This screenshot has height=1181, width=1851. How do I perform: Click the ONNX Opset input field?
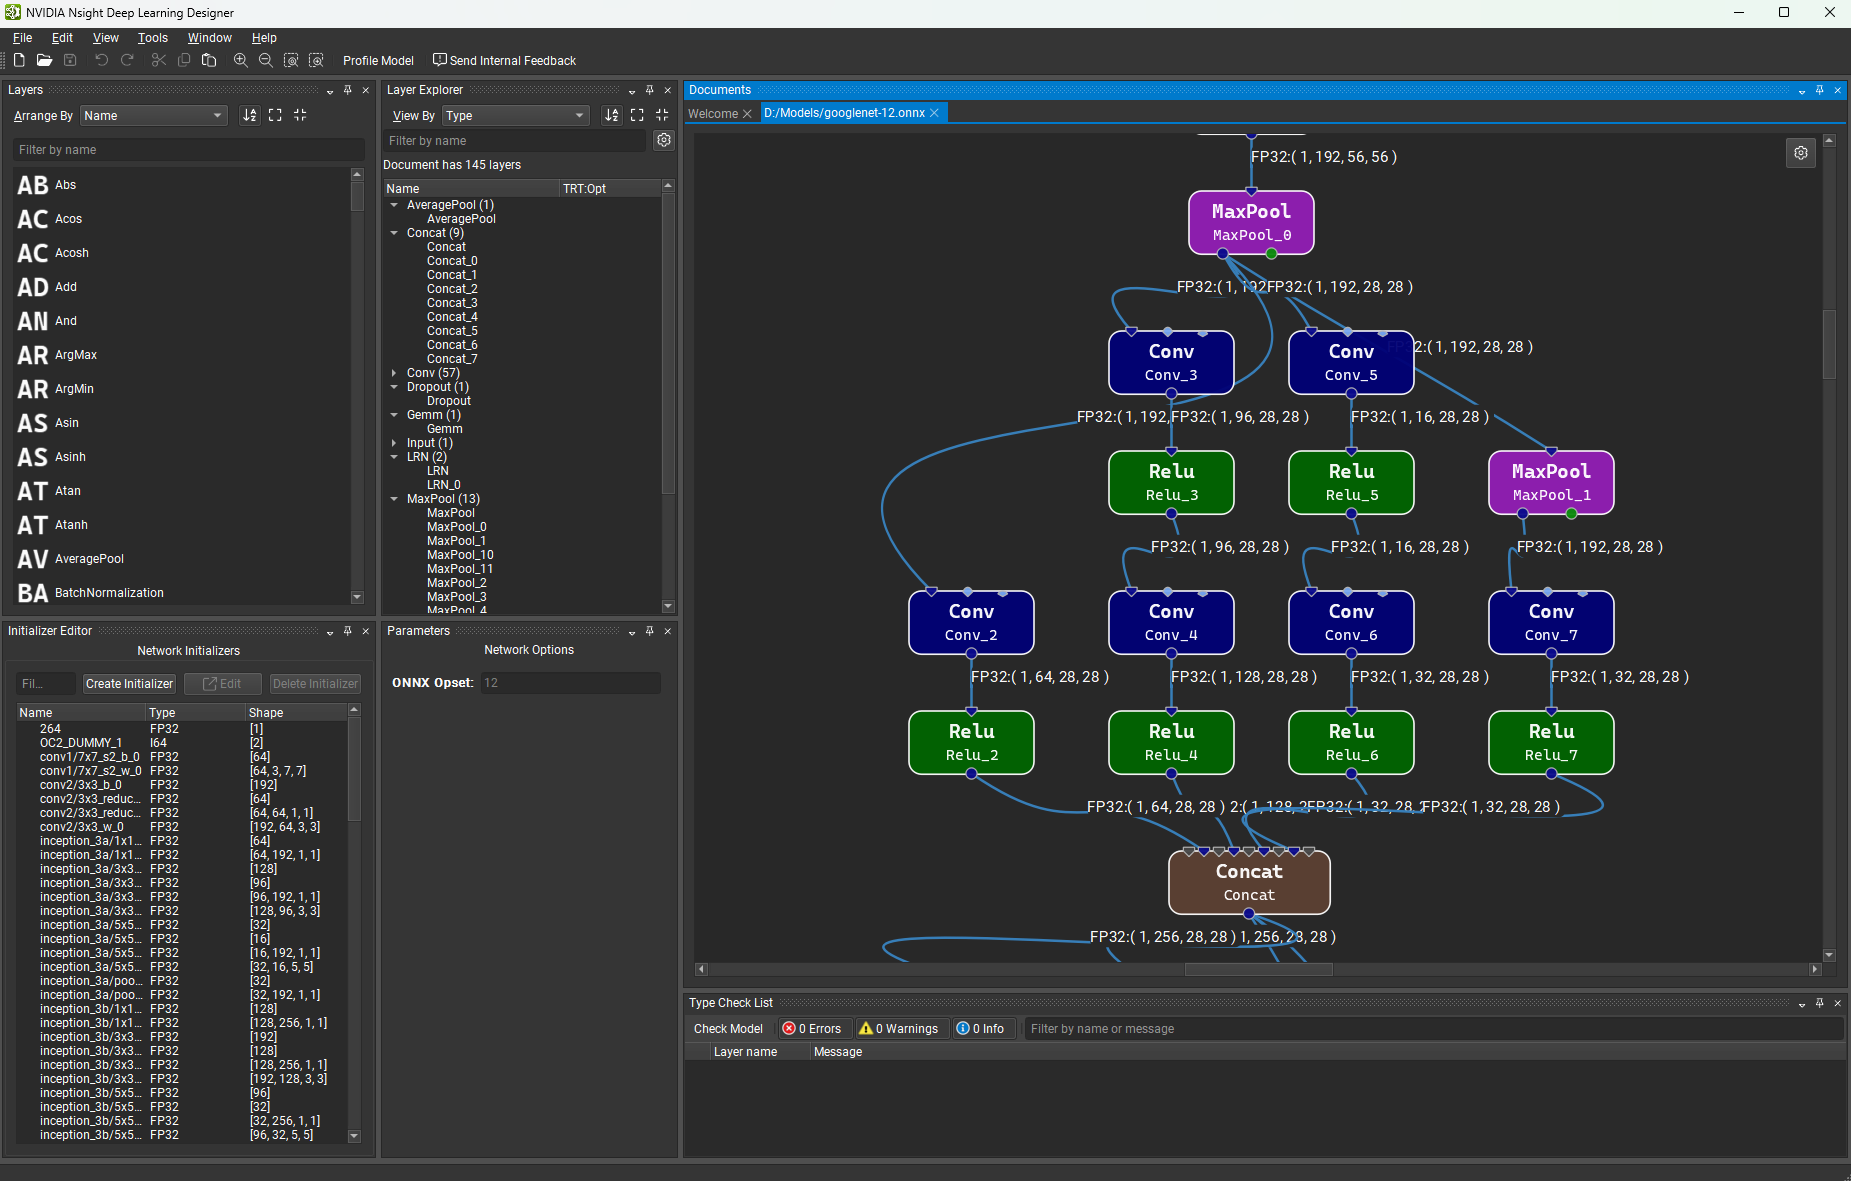pos(569,682)
